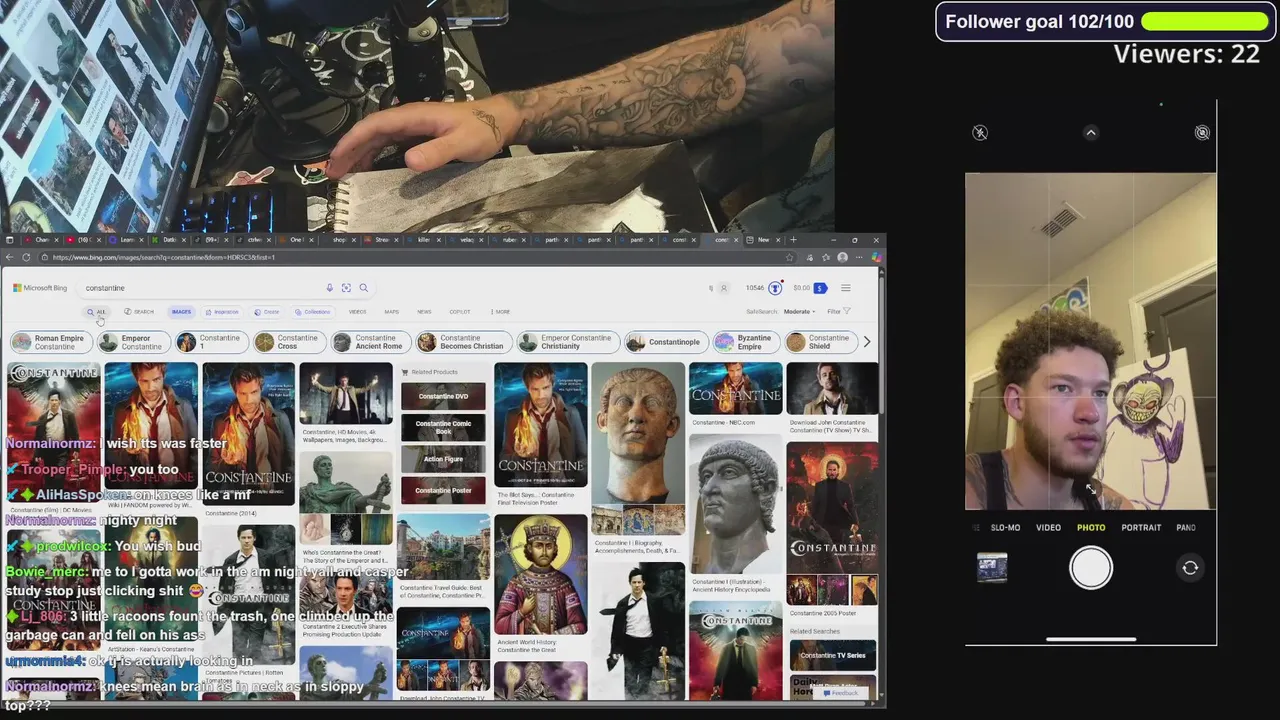Click the Edge Copilot sidebar icon
The width and height of the screenshot is (1280, 720).
tap(876, 257)
